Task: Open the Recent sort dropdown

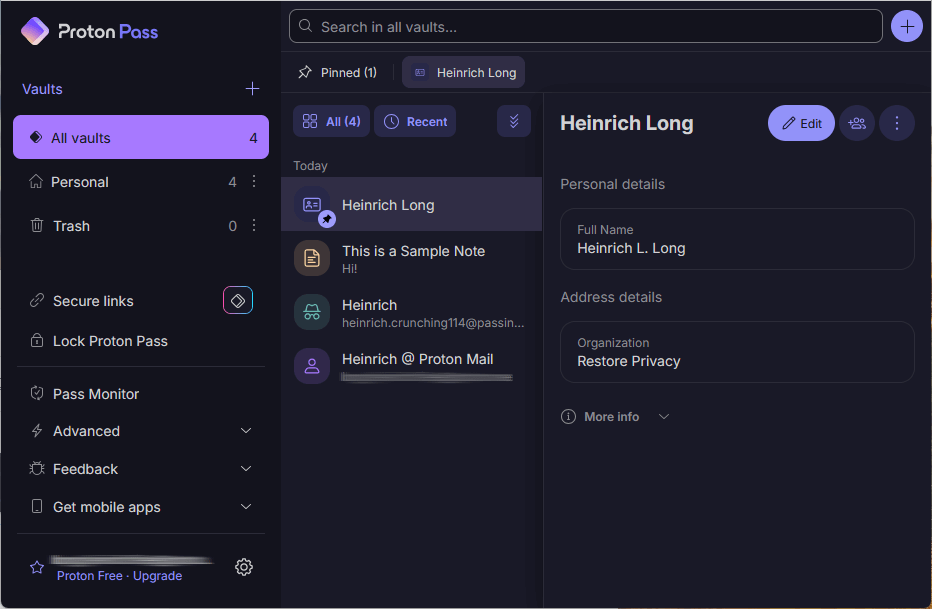Action: 415,121
